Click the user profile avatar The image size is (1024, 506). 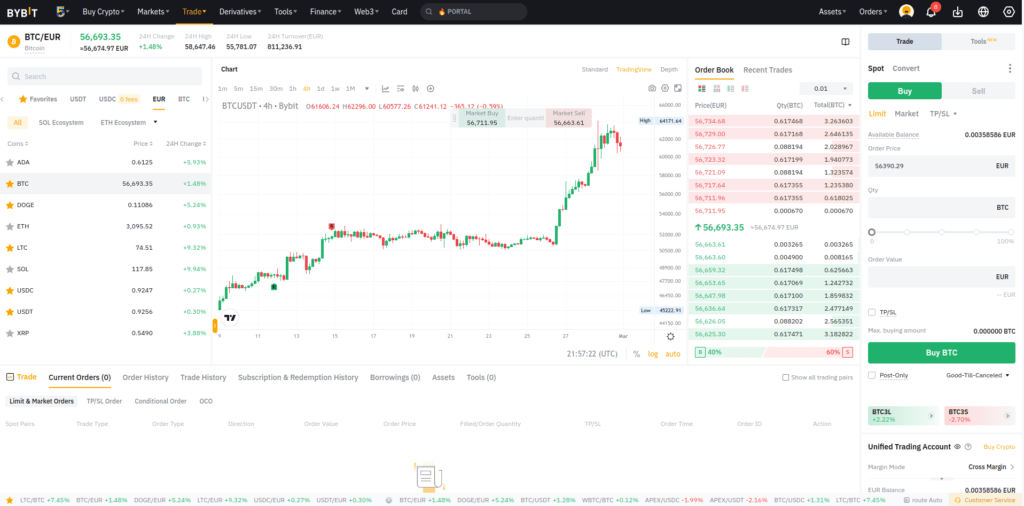[x=906, y=12]
